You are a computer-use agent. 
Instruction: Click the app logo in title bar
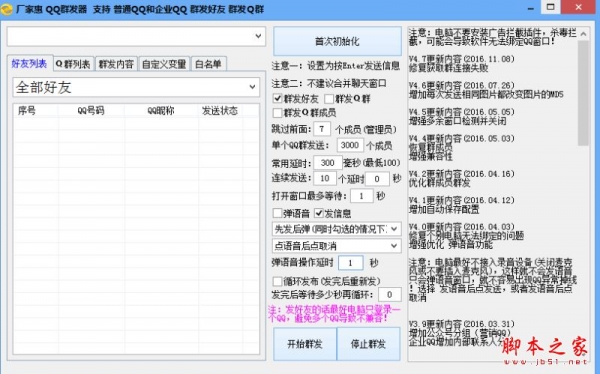point(7,9)
